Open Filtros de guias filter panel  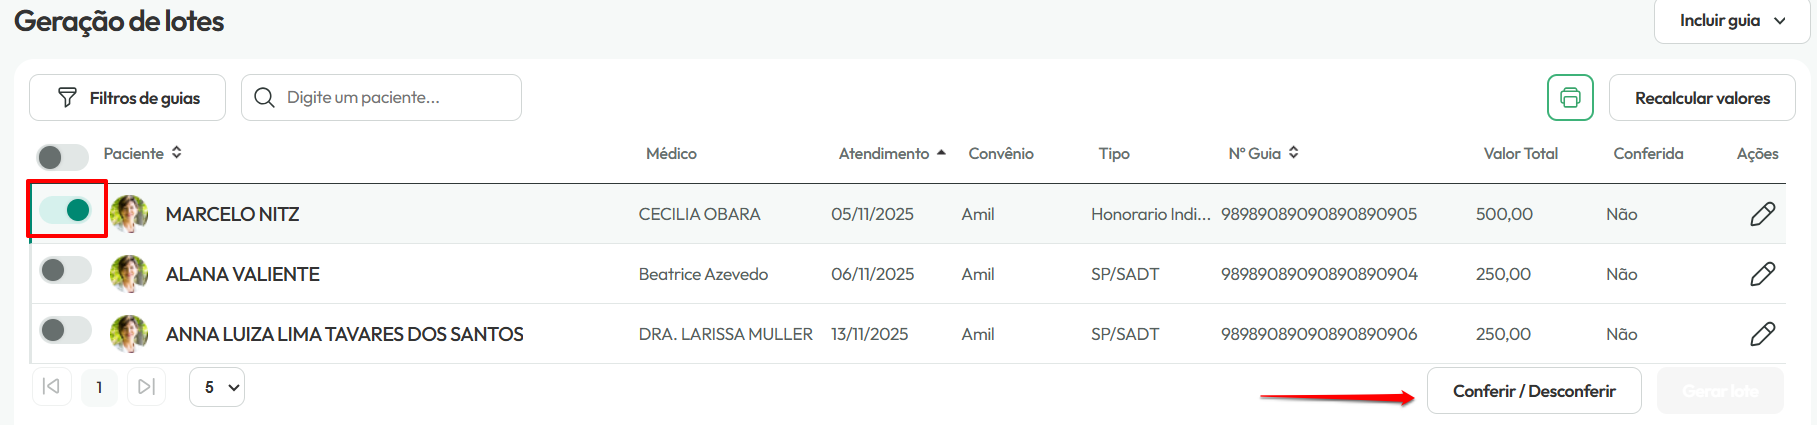pyautogui.click(x=128, y=98)
